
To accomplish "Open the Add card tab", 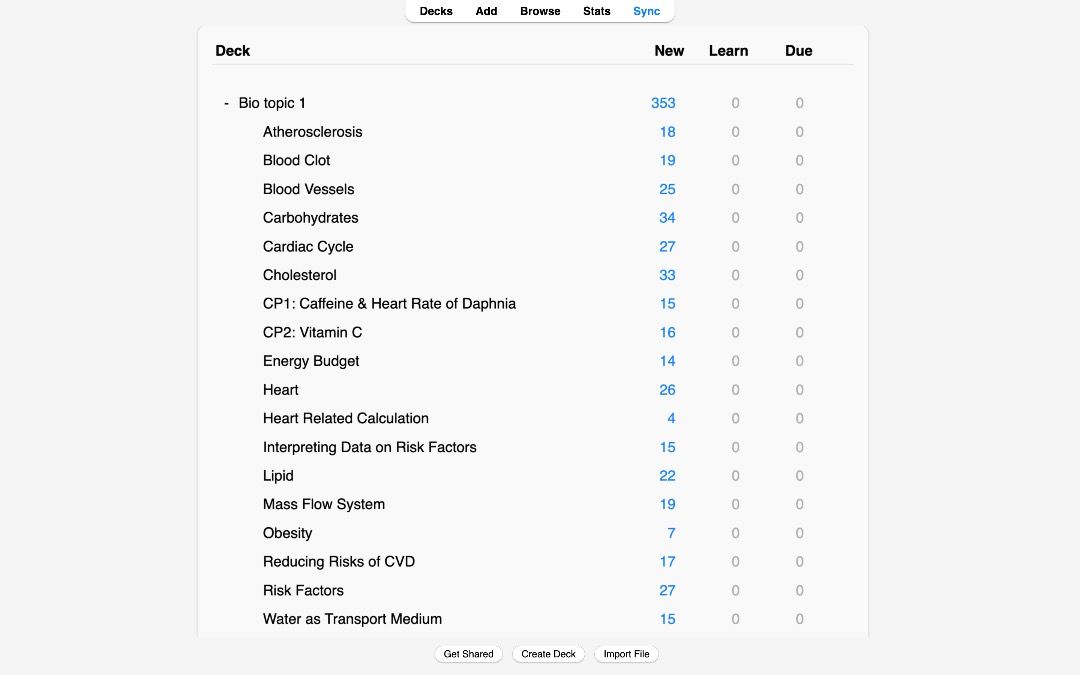I will click(487, 11).
